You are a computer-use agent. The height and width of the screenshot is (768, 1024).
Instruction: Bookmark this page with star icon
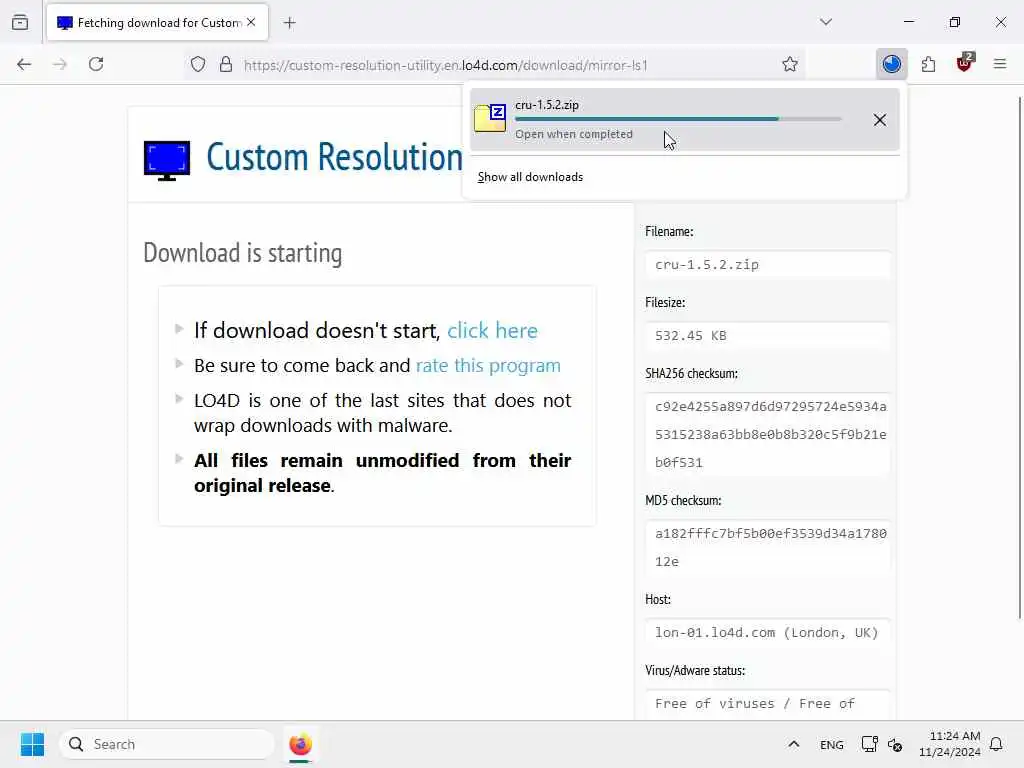[x=790, y=64]
